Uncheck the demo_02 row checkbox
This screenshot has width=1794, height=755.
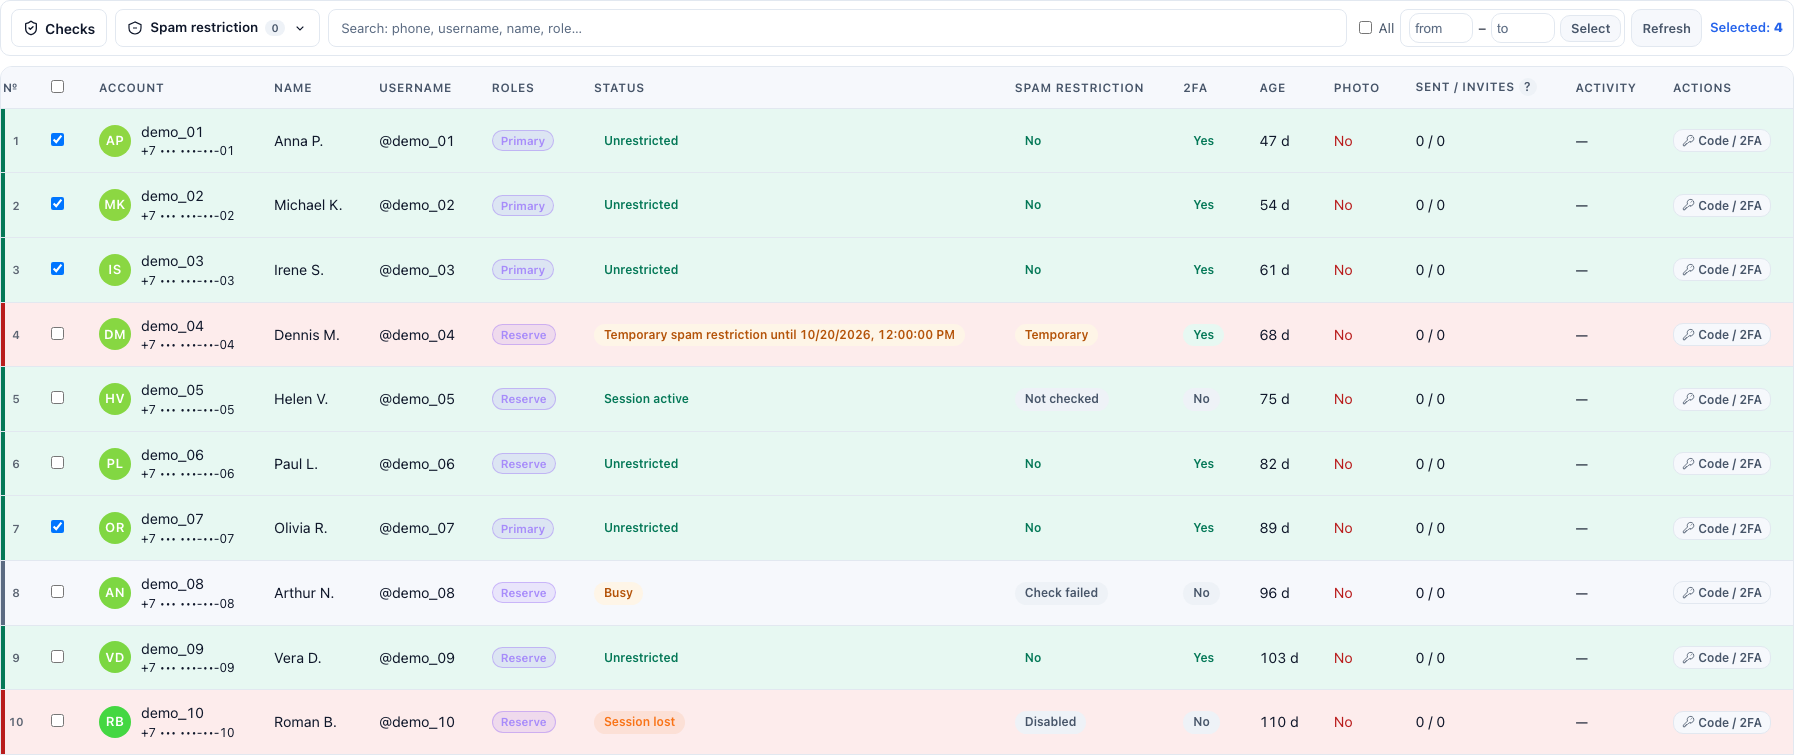tap(57, 204)
